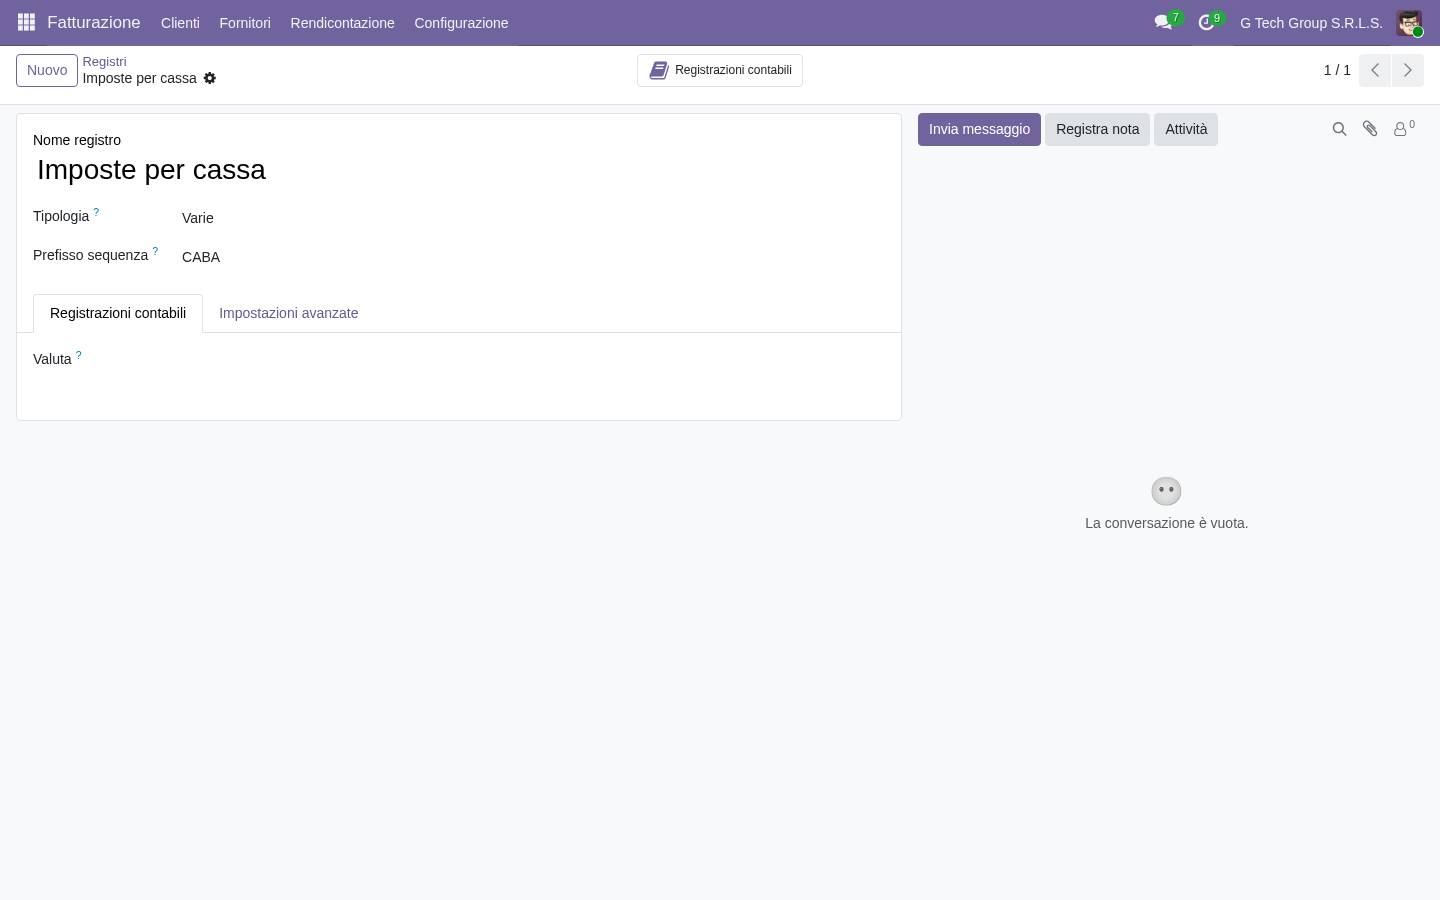Open the messages icon with badge 7
The image size is (1440, 900).
coord(1166,22)
